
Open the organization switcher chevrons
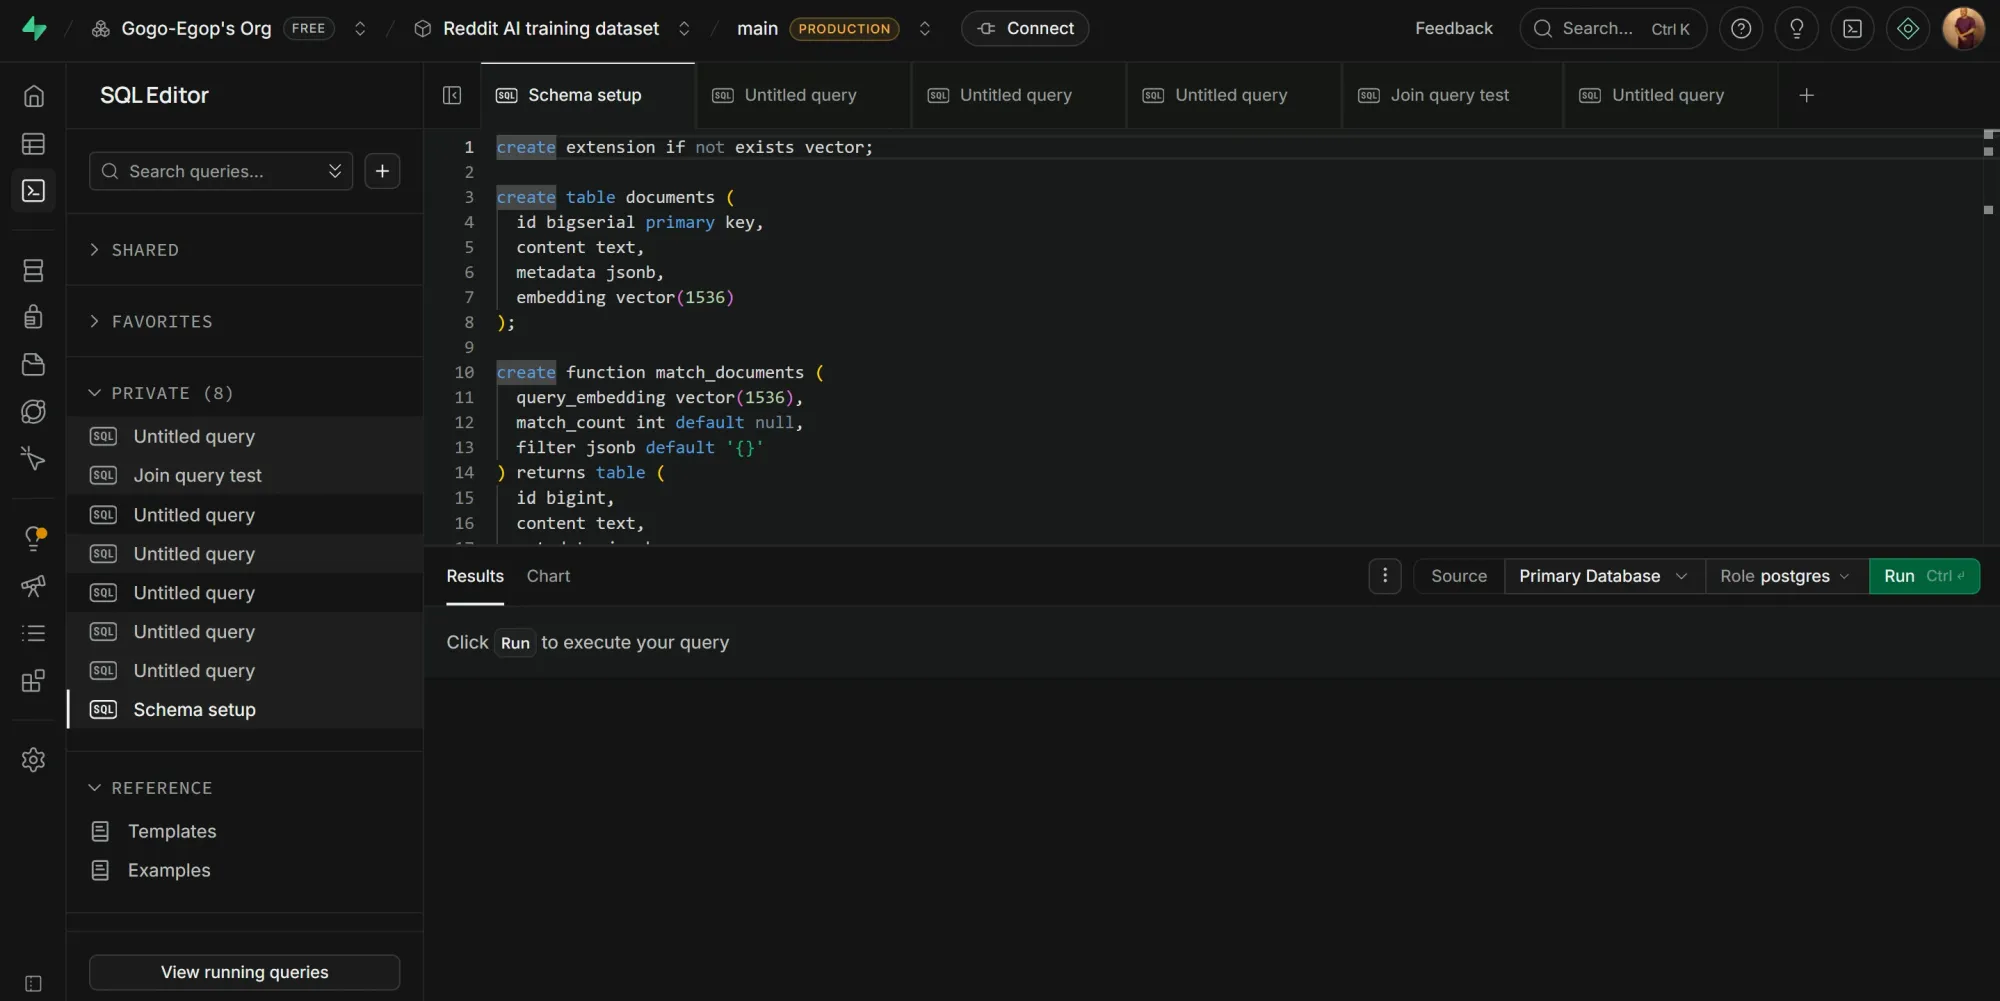click(360, 28)
